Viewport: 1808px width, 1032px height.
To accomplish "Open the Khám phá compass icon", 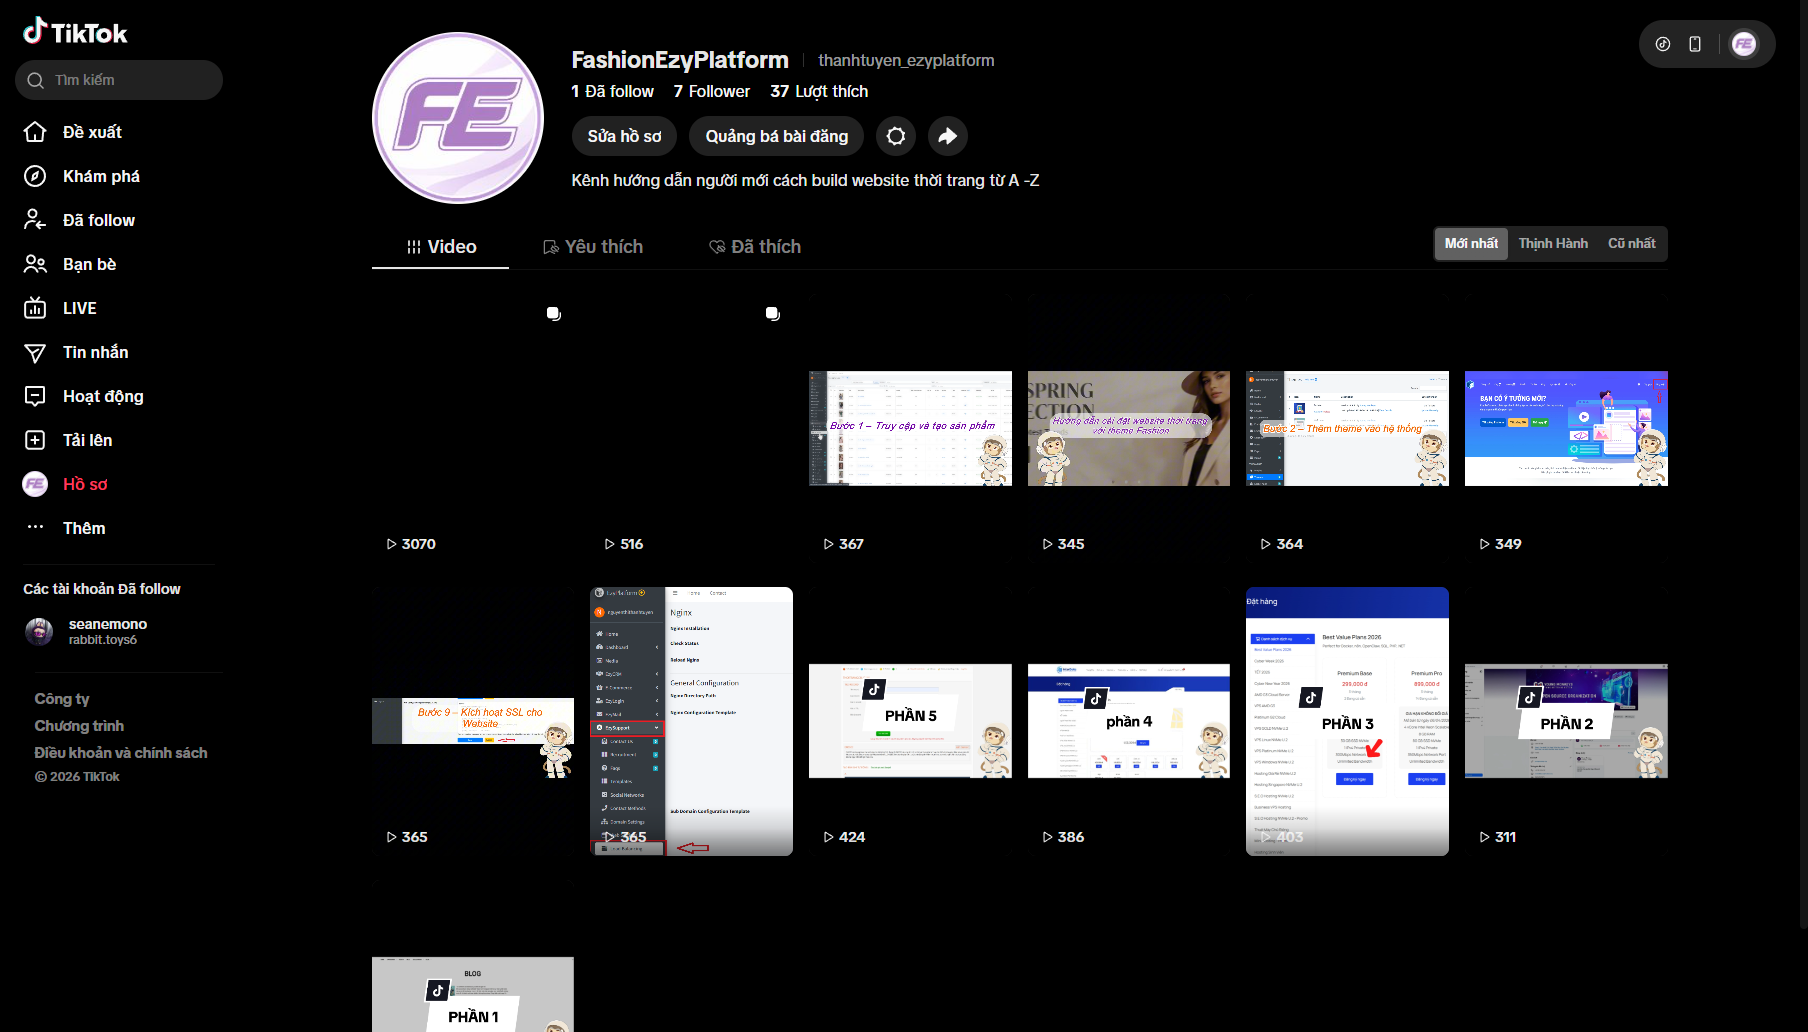I will [x=35, y=176].
